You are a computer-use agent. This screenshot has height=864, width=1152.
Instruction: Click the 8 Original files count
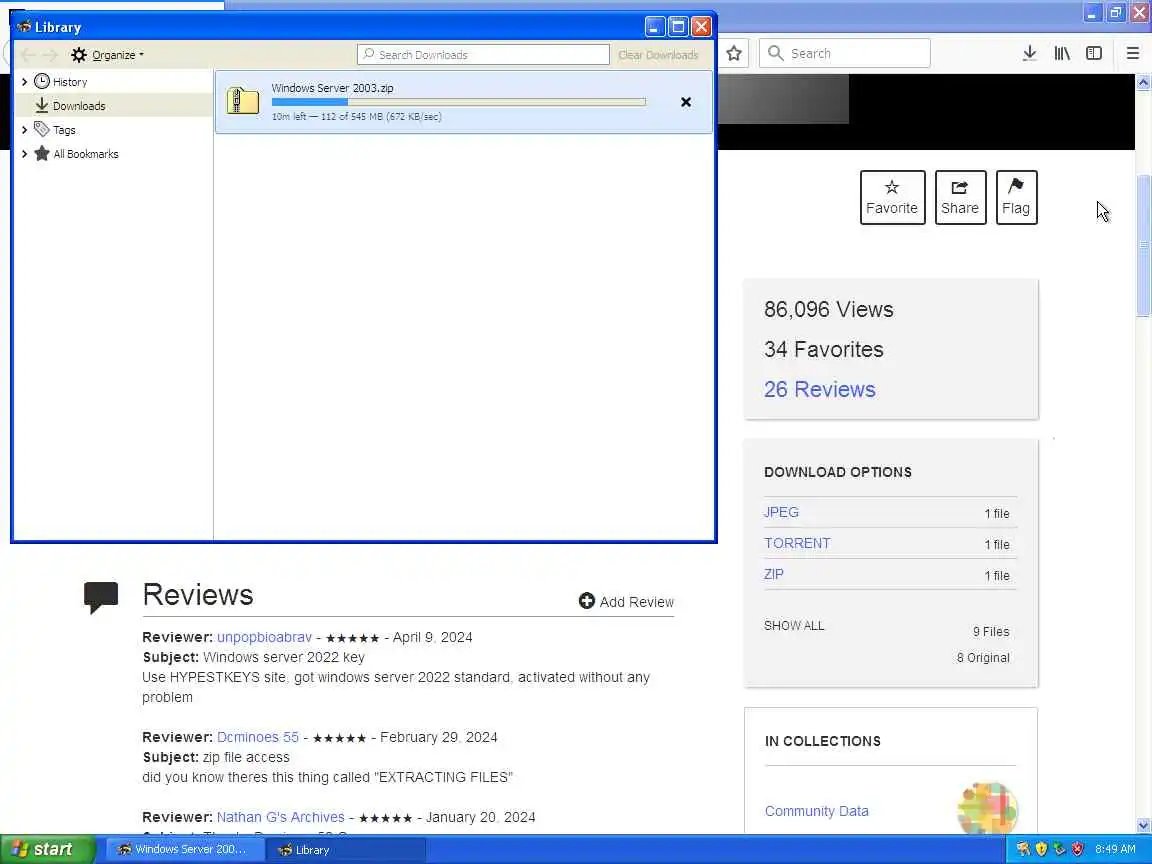click(983, 658)
